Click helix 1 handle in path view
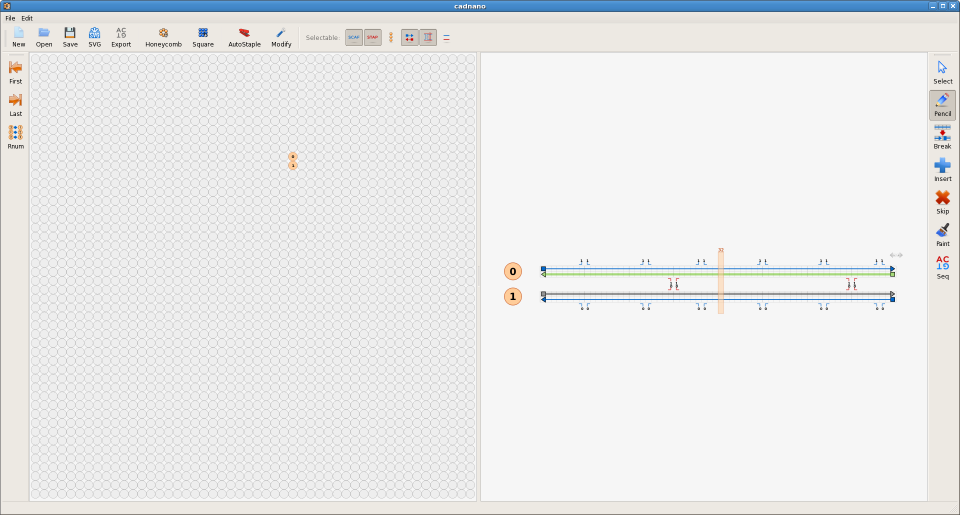 click(512, 297)
